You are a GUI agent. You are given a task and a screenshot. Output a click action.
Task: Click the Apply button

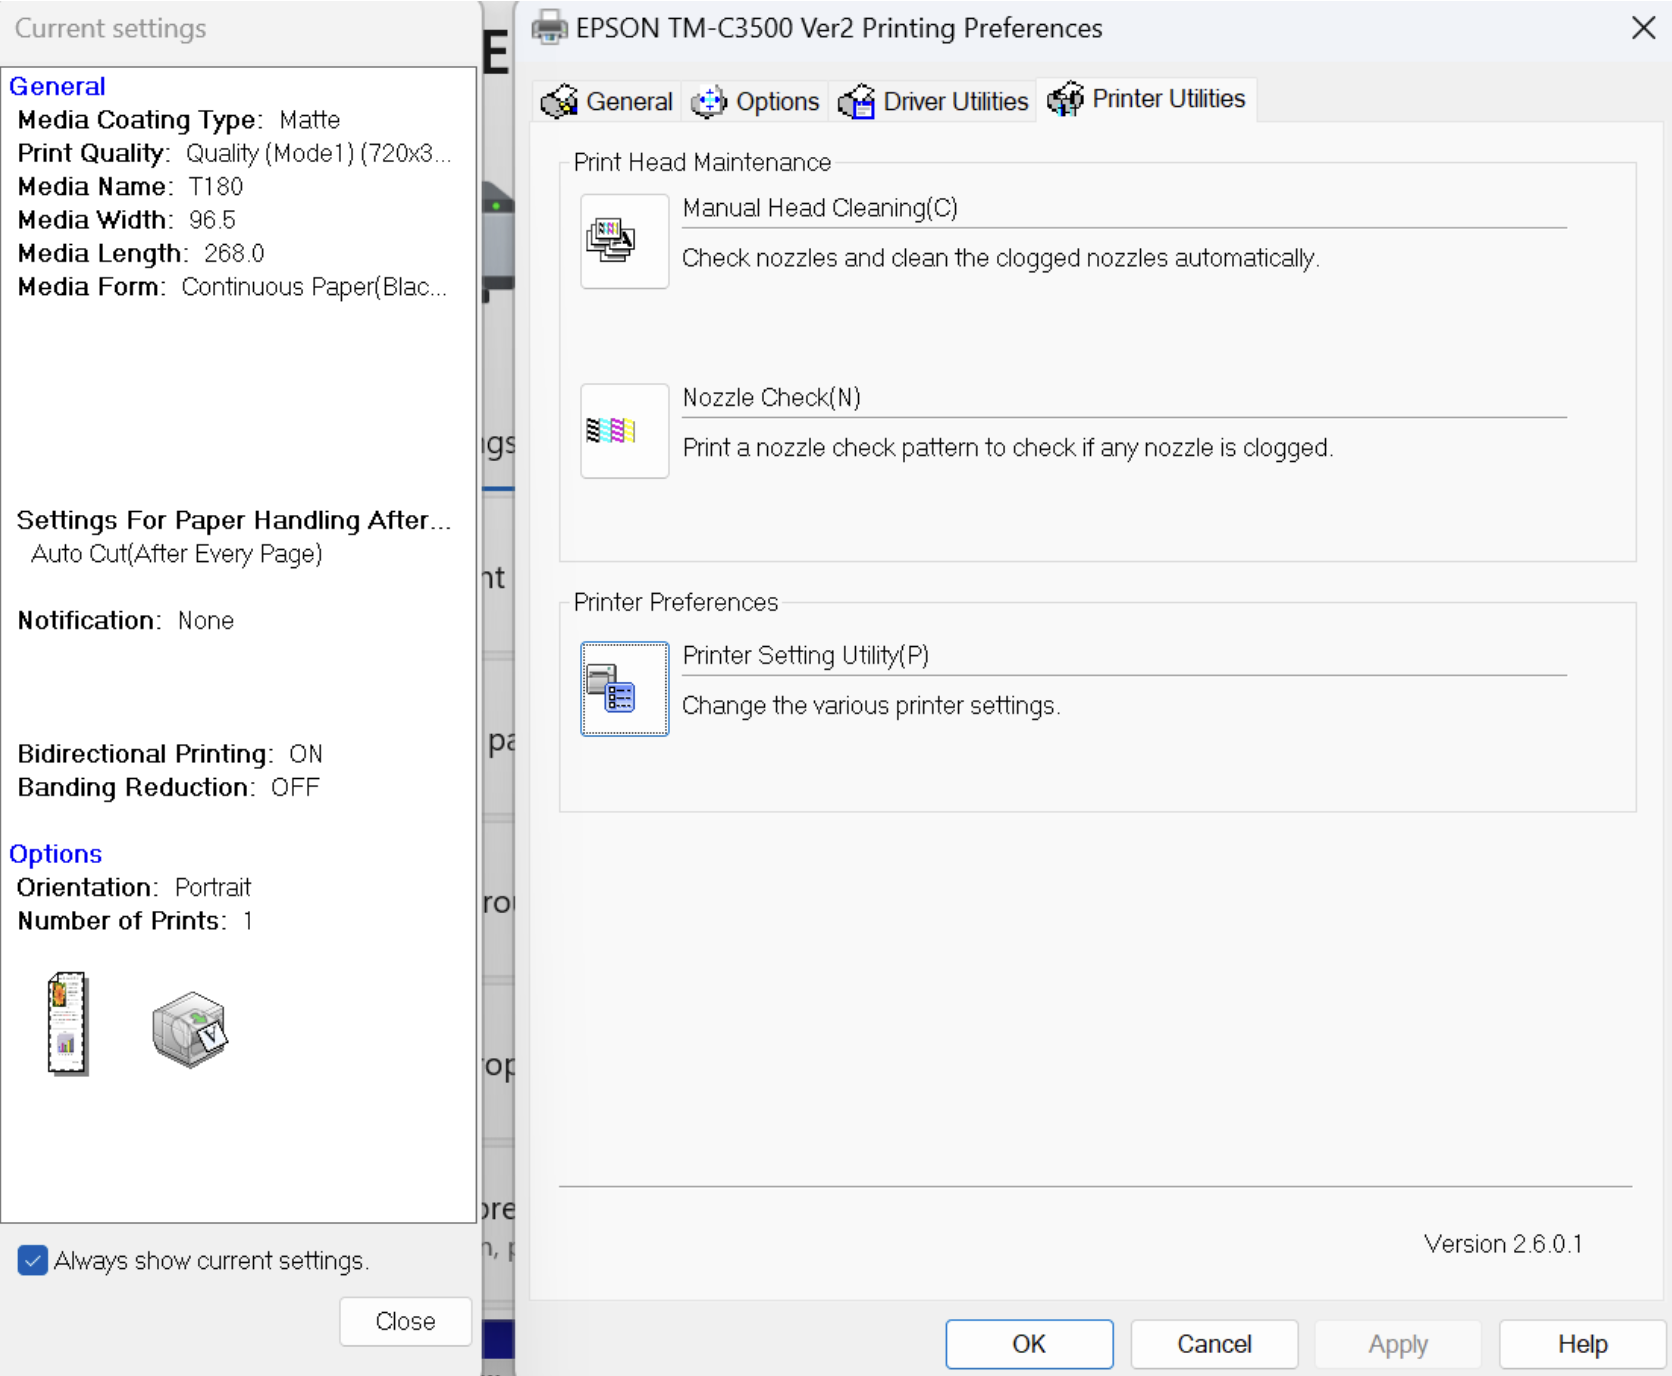[x=1397, y=1343]
